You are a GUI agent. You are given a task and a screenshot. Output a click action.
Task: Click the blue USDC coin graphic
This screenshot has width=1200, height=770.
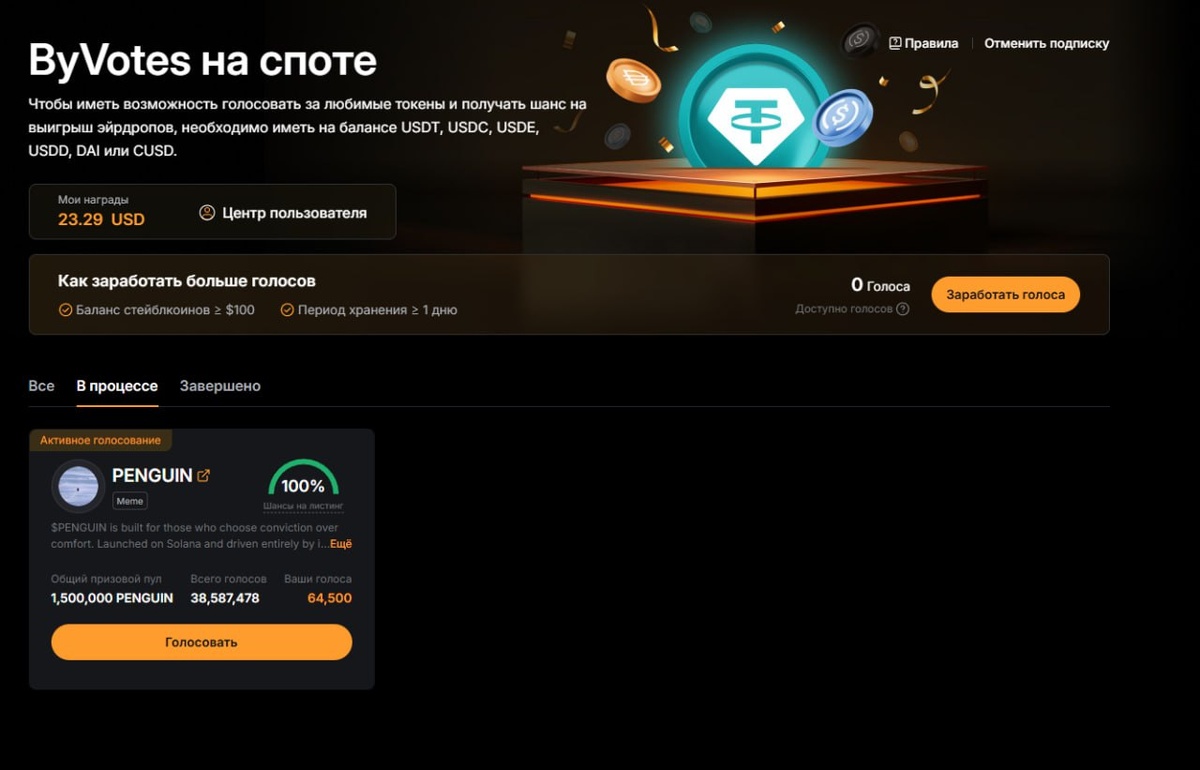click(843, 117)
